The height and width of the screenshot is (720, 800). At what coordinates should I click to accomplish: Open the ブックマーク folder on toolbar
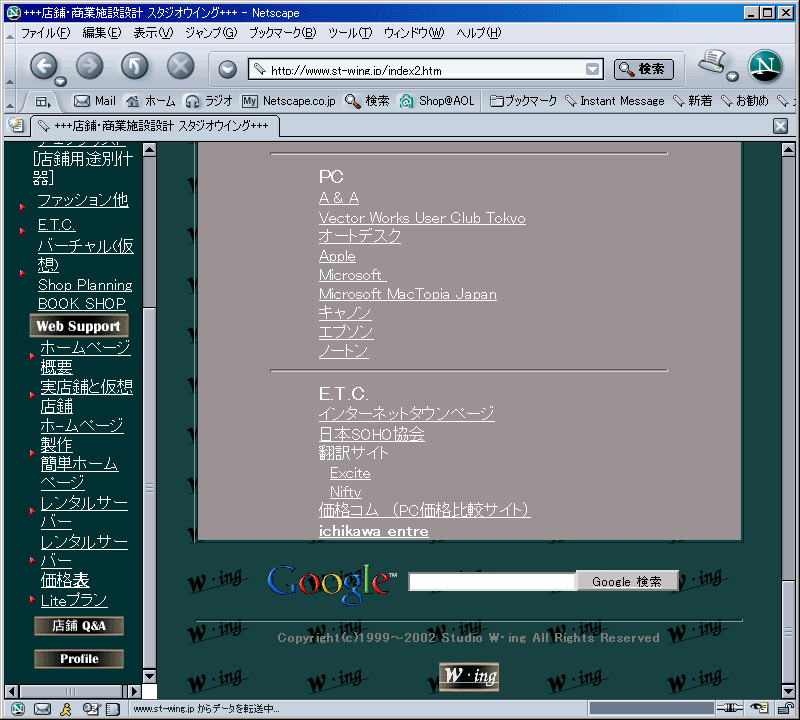click(x=523, y=101)
